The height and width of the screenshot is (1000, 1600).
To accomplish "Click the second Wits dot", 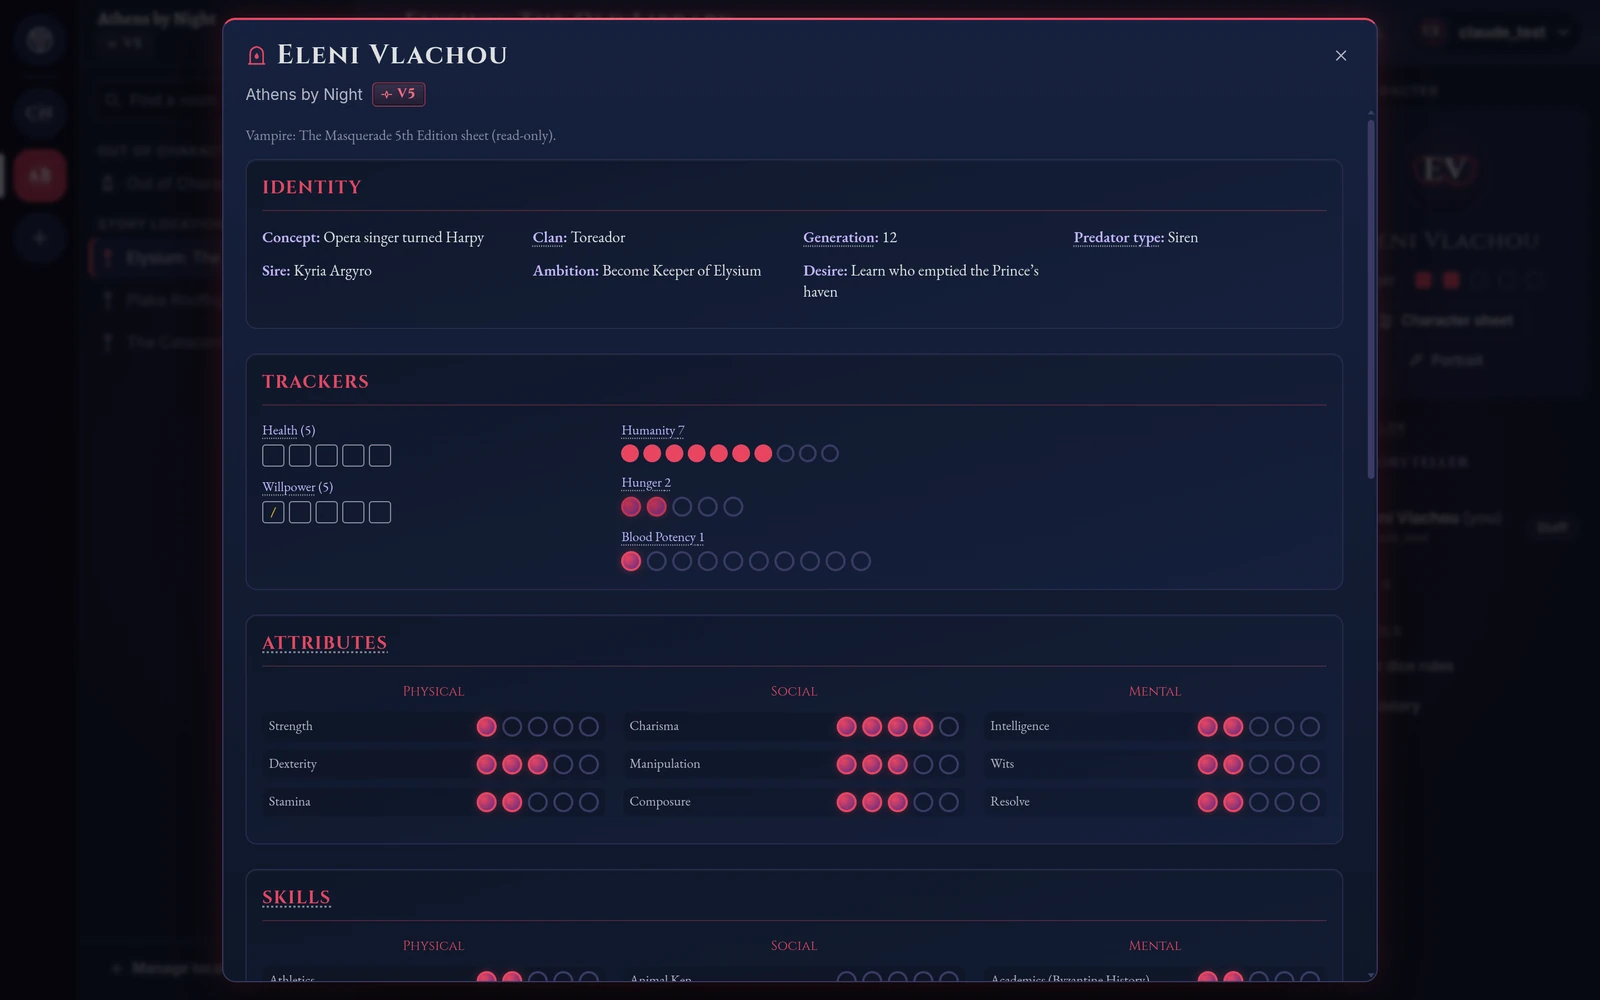I will click(1233, 764).
